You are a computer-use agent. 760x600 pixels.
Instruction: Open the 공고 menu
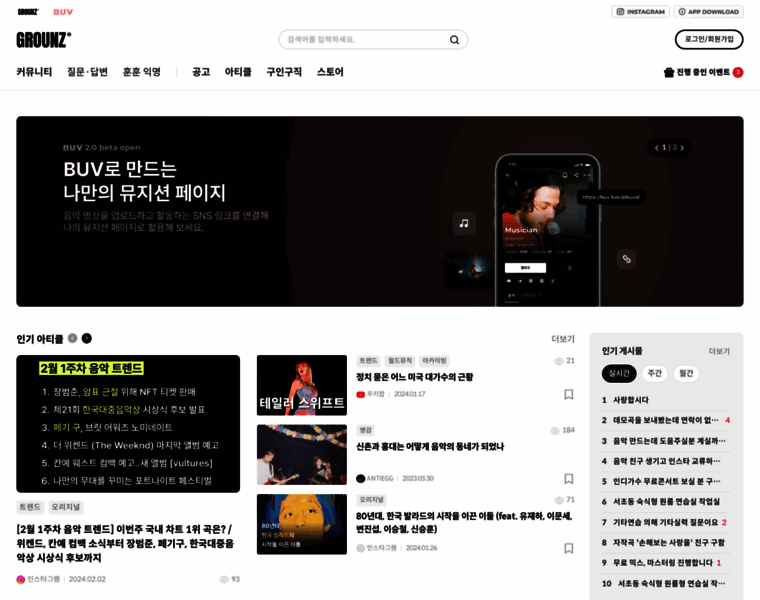pyautogui.click(x=201, y=72)
